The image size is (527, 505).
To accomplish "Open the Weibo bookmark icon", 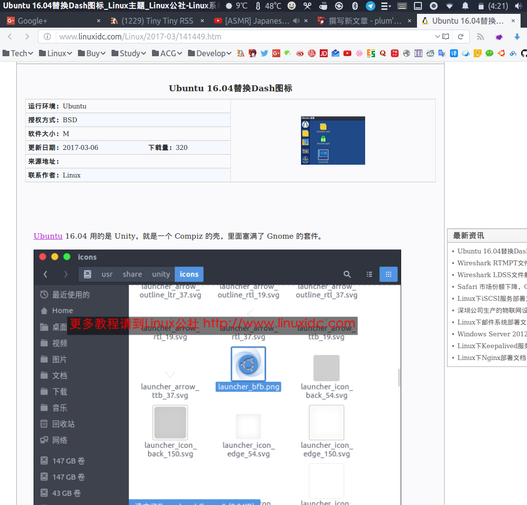I will (300, 53).
